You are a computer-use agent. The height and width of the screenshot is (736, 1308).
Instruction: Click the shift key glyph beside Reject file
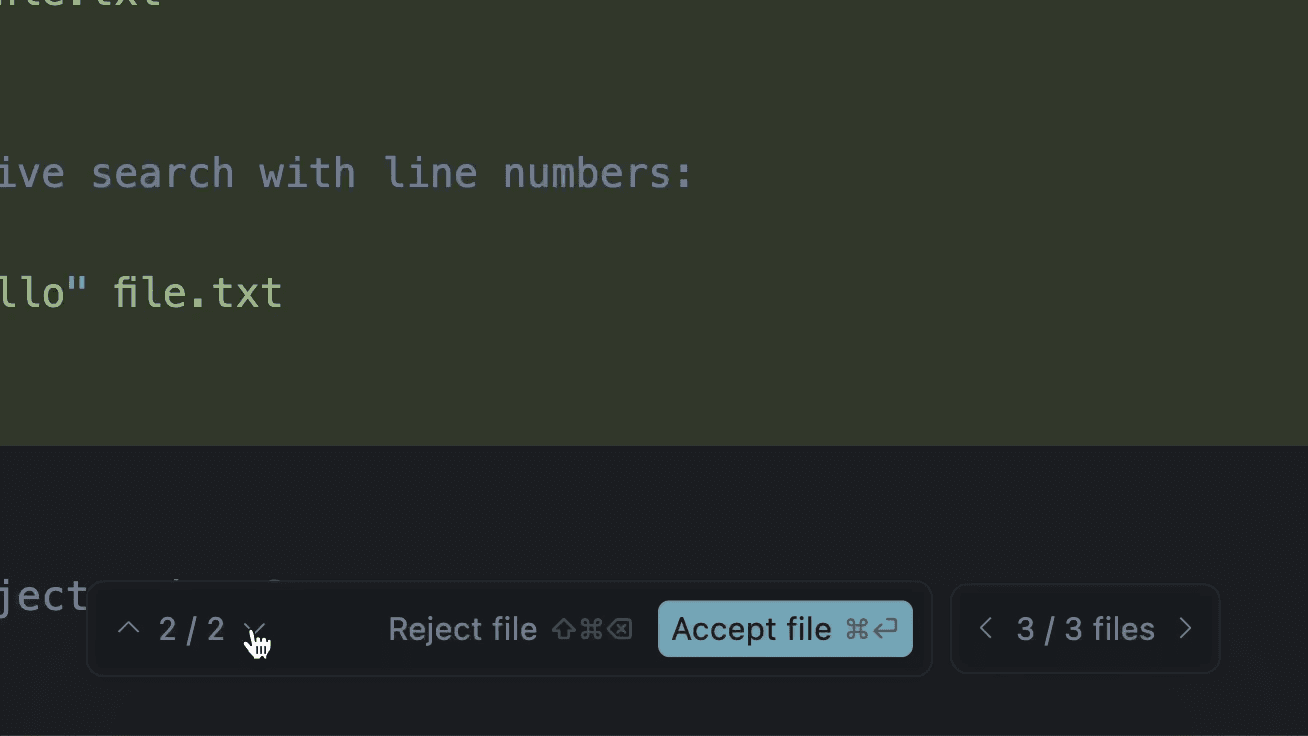(x=564, y=629)
